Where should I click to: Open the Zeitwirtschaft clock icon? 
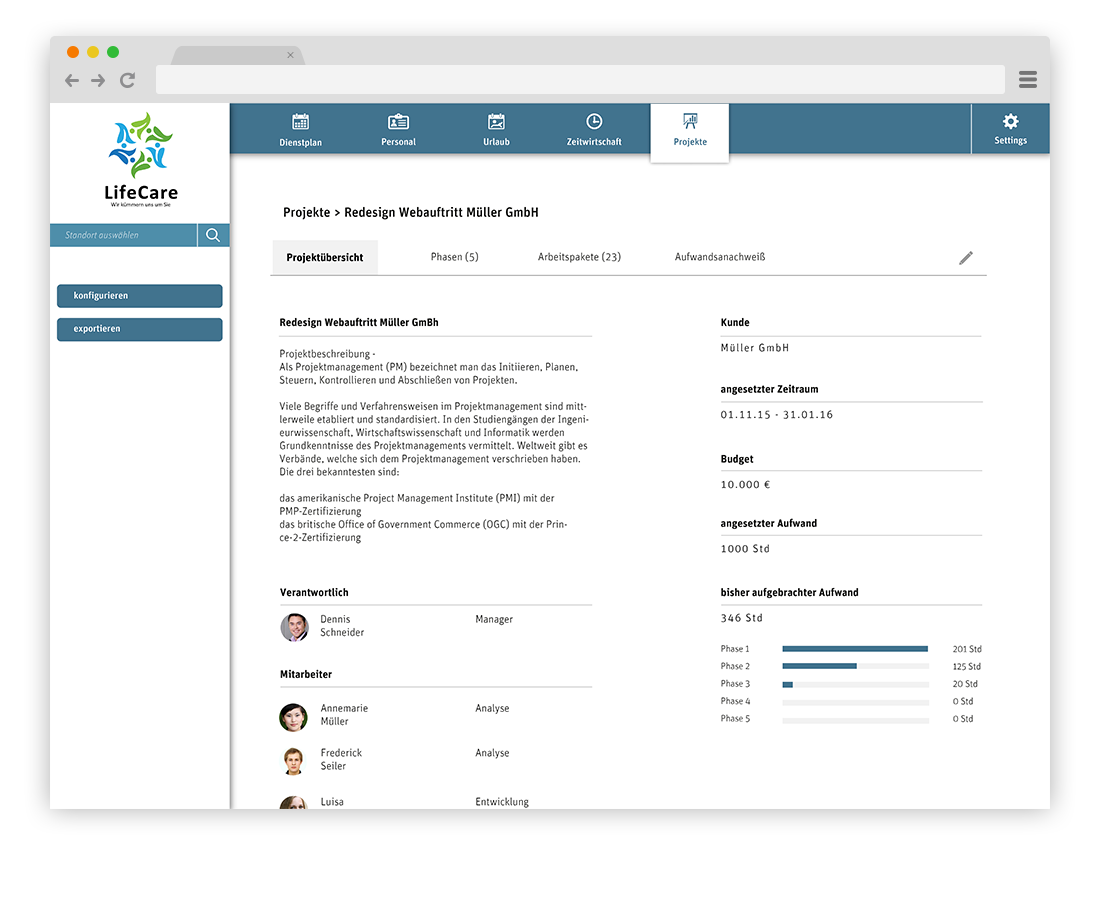point(594,122)
